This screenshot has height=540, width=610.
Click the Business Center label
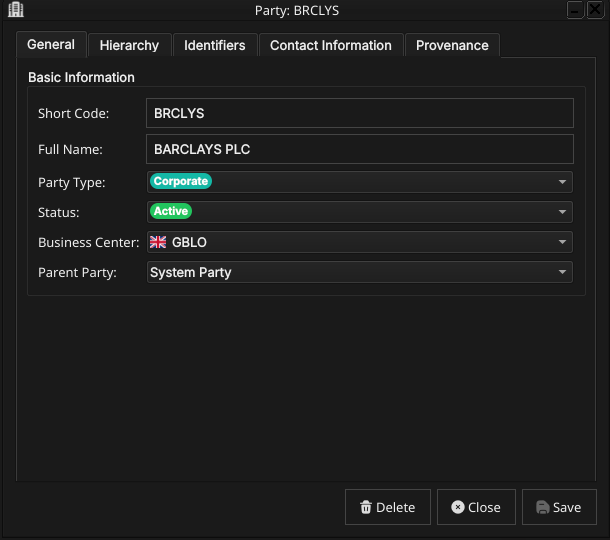89,242
